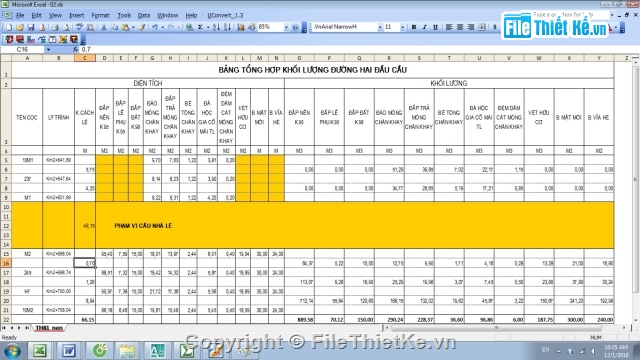Open the Format menu
This screenshot has height=360, width=640.
[100, 16]
